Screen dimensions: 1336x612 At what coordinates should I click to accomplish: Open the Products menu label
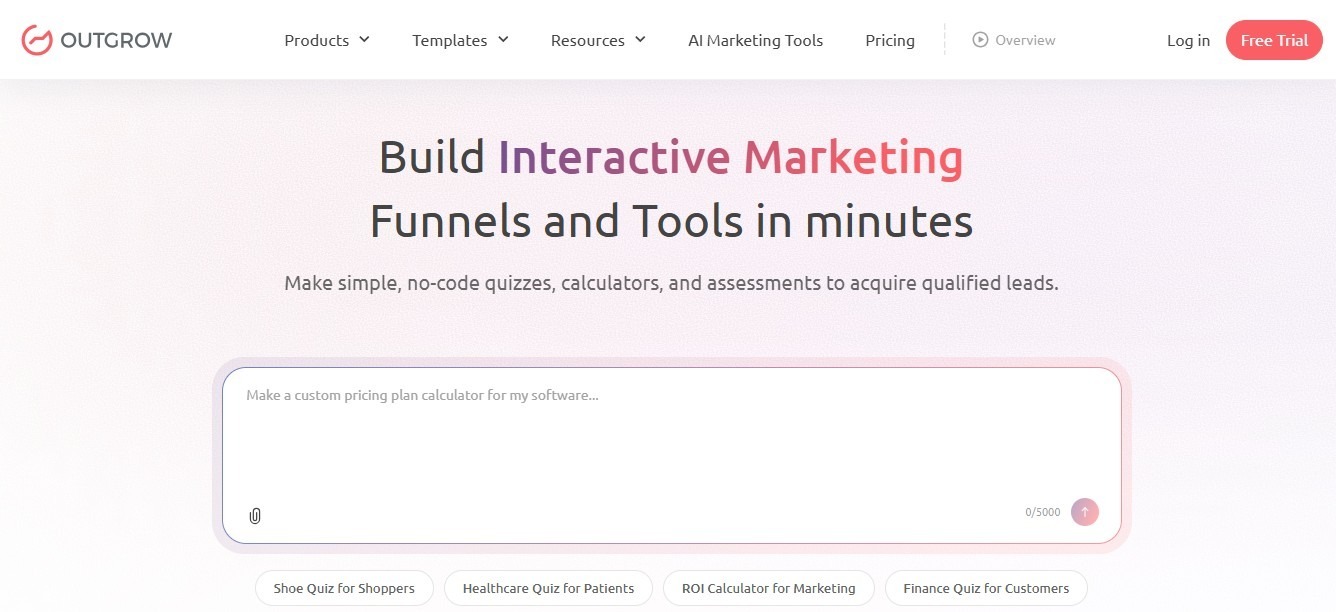coord(316,41)
